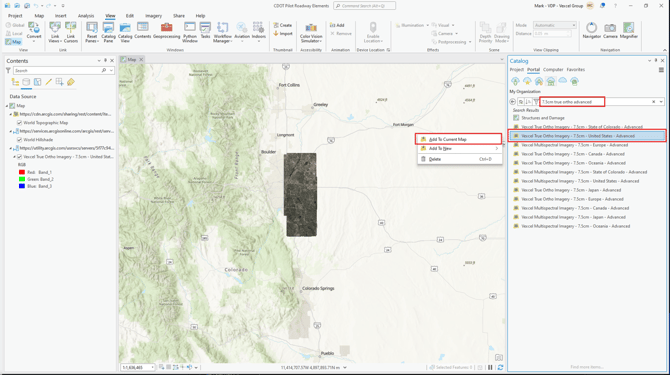
Task: Collapse the Map node in Contents
Action: coord(7,105)
